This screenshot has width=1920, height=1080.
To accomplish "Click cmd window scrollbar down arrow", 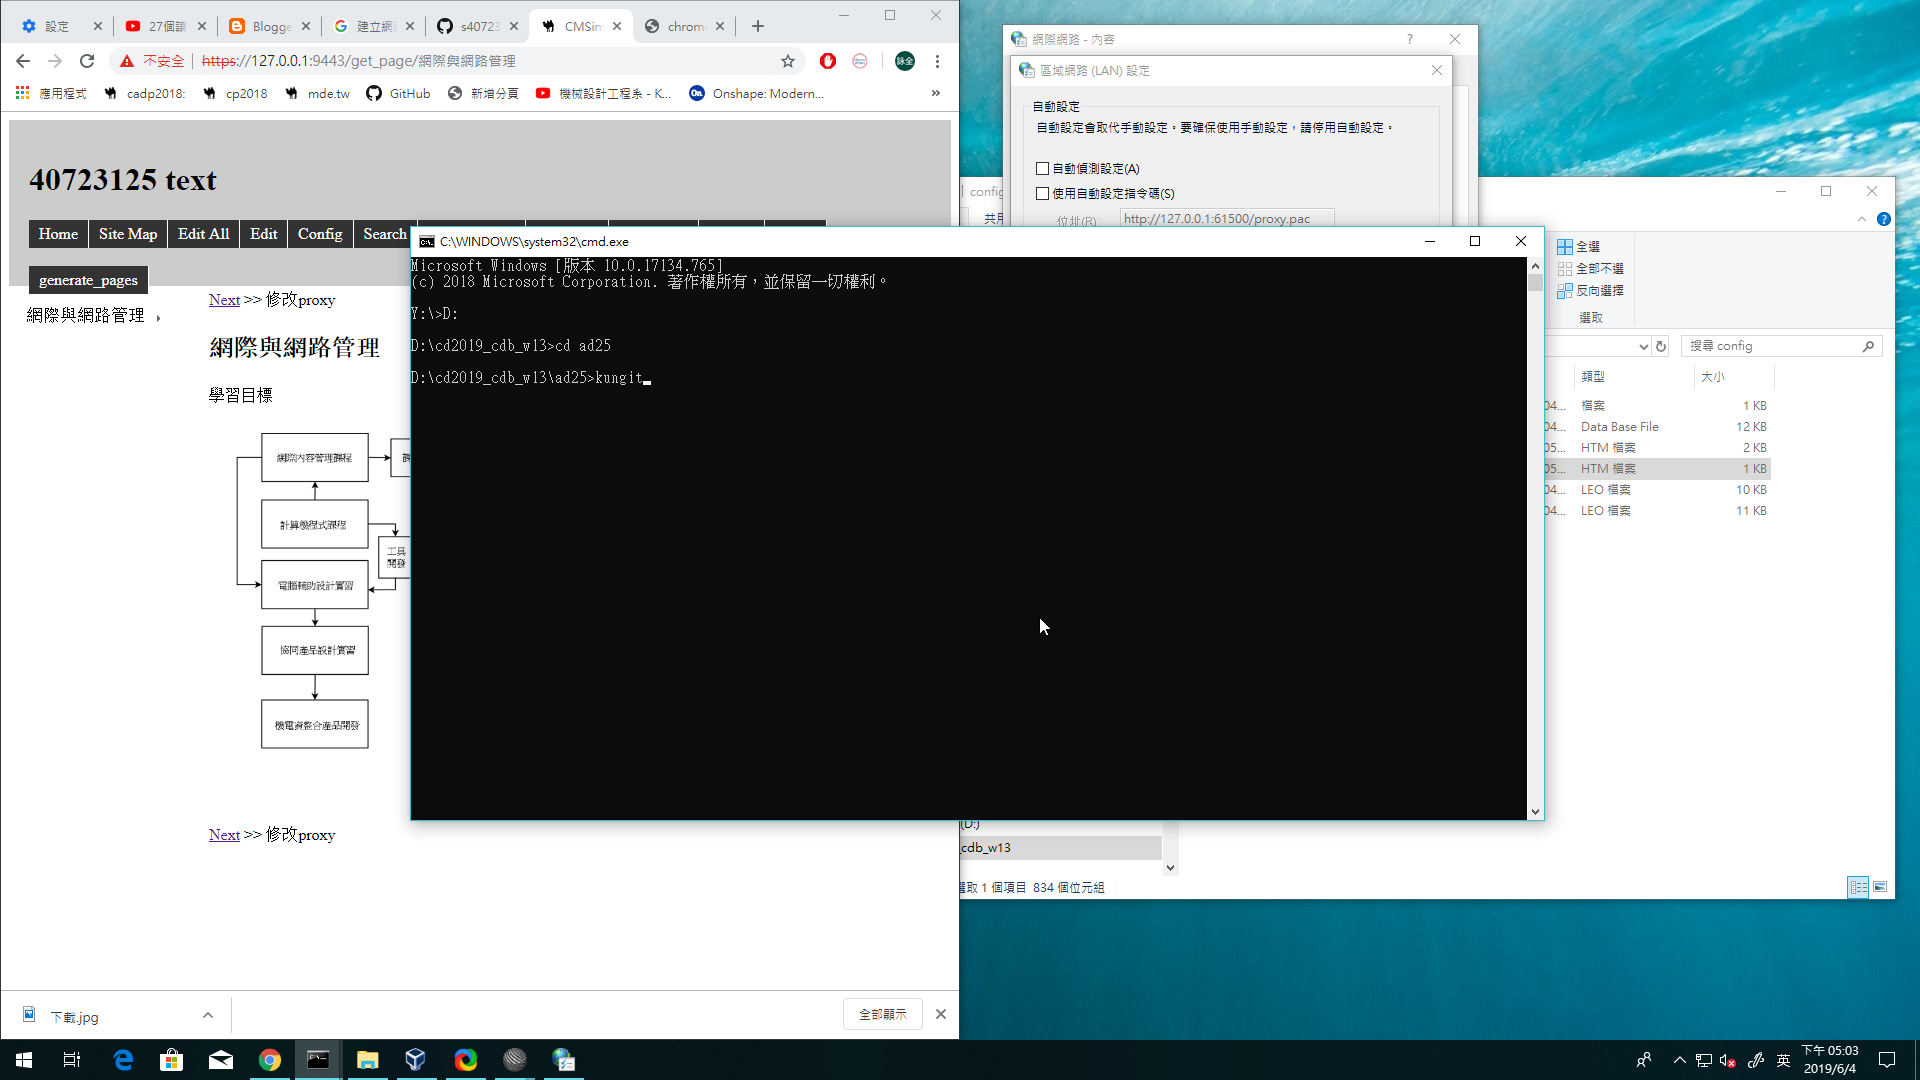I will point(1535,812).
